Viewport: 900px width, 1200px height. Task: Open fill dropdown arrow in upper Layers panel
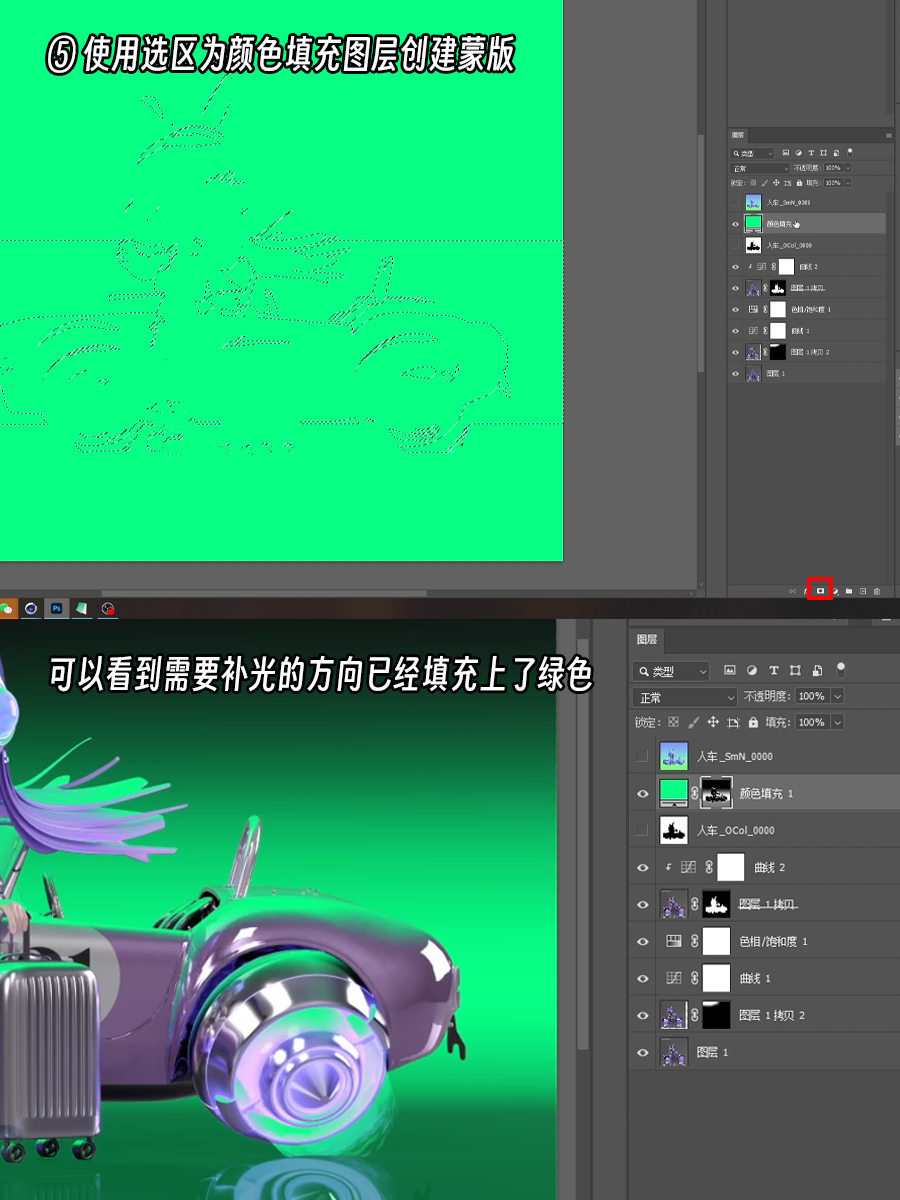pyautogui.click(x=848, y=183)
